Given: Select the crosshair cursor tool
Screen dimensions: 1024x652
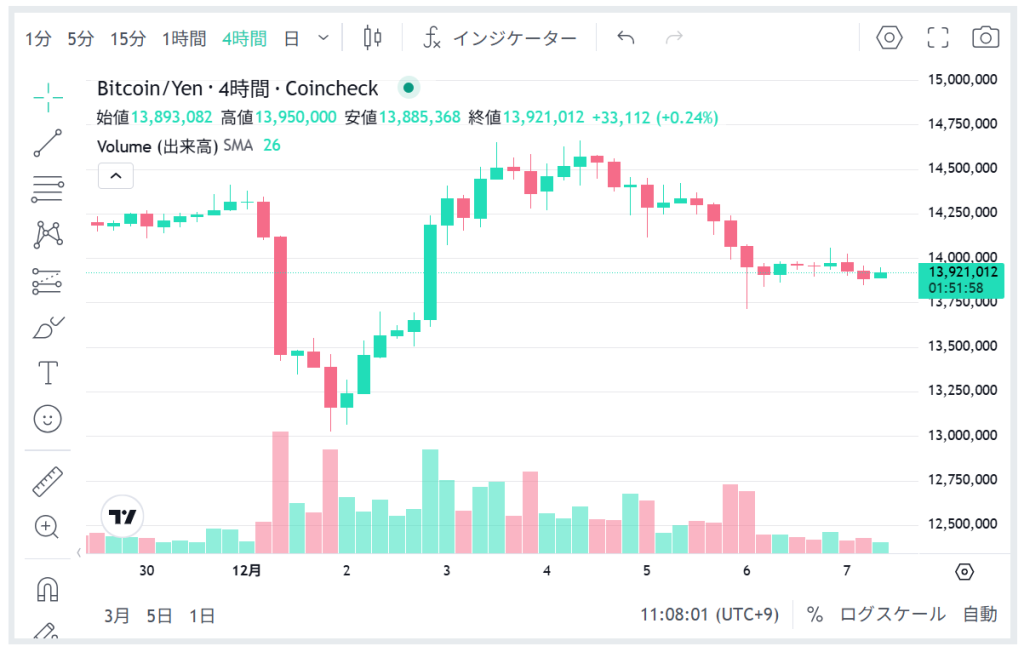Looking at the screenshot, I should click(x=48, y=96).
